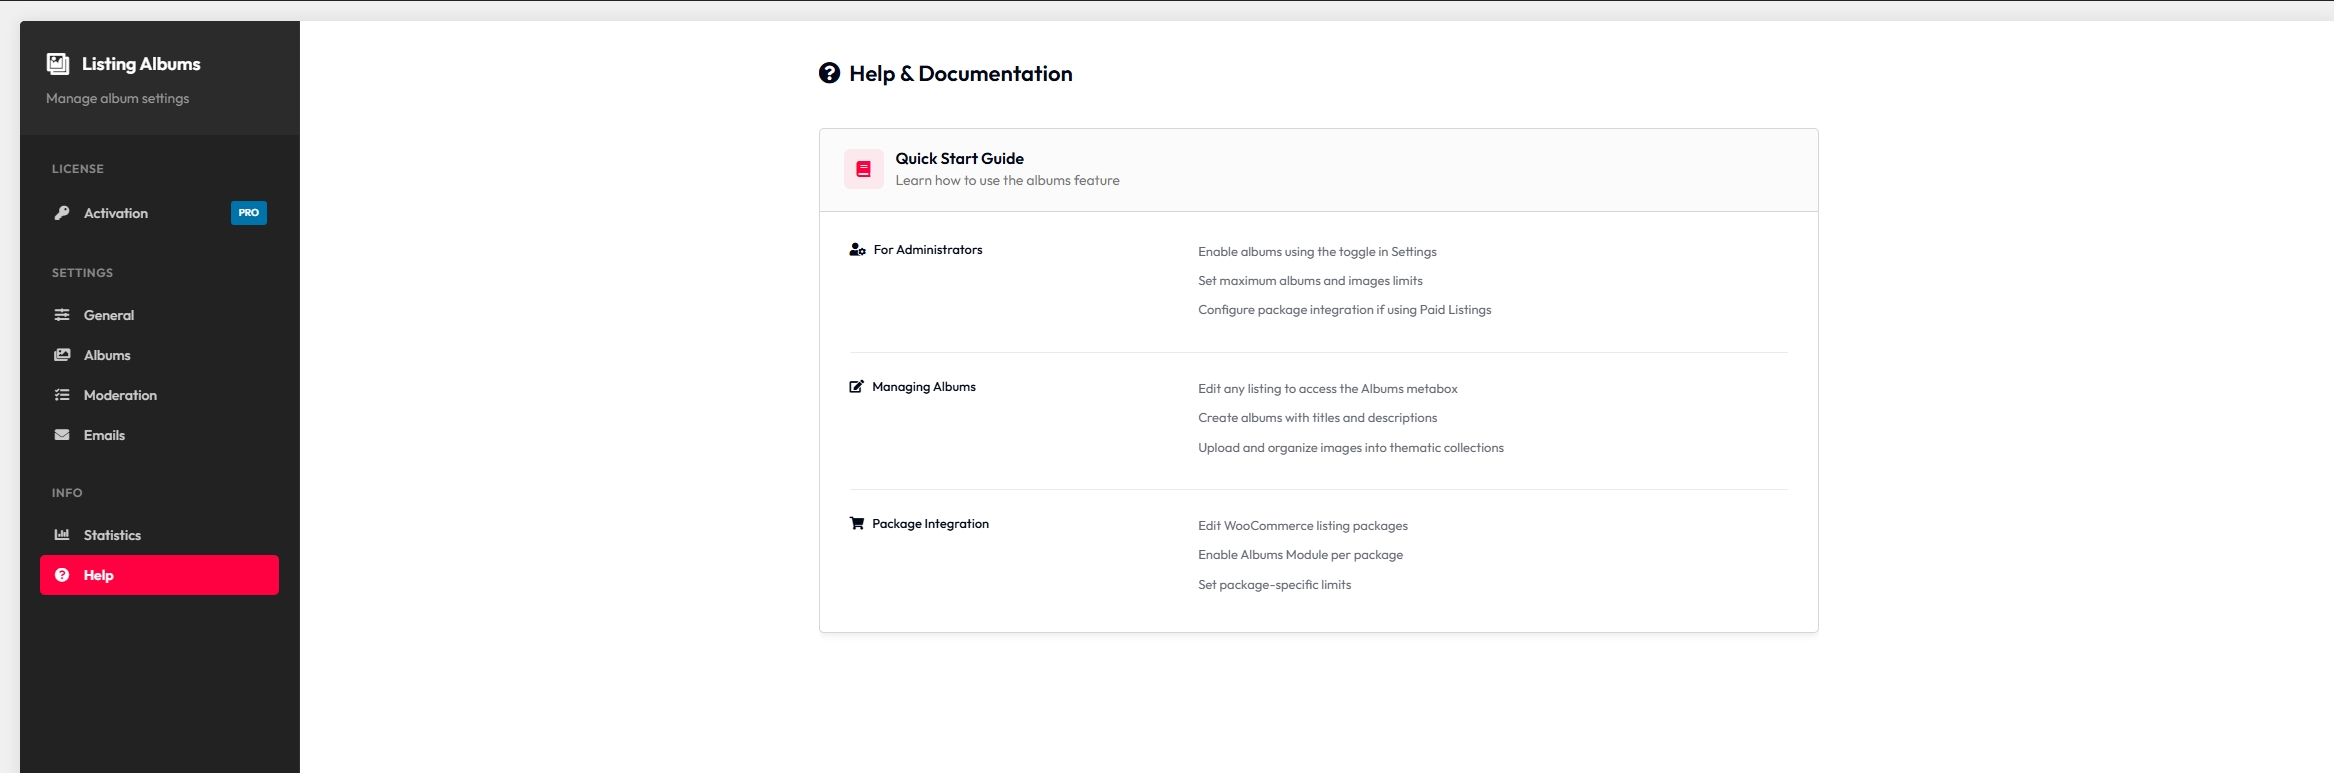Click the Moderation list icon

[62, 395]
